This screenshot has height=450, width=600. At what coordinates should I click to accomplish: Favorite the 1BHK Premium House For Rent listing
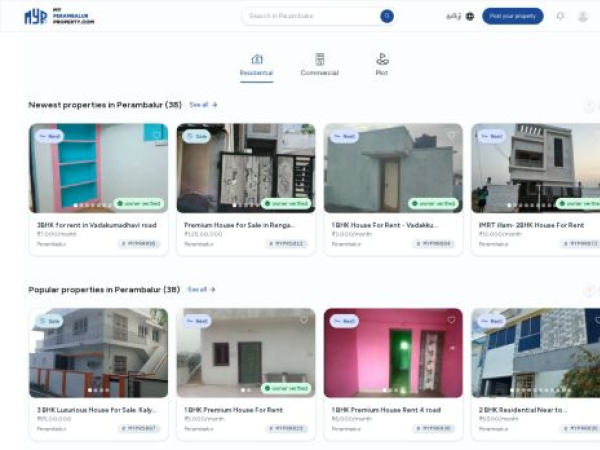pos(304,320)
